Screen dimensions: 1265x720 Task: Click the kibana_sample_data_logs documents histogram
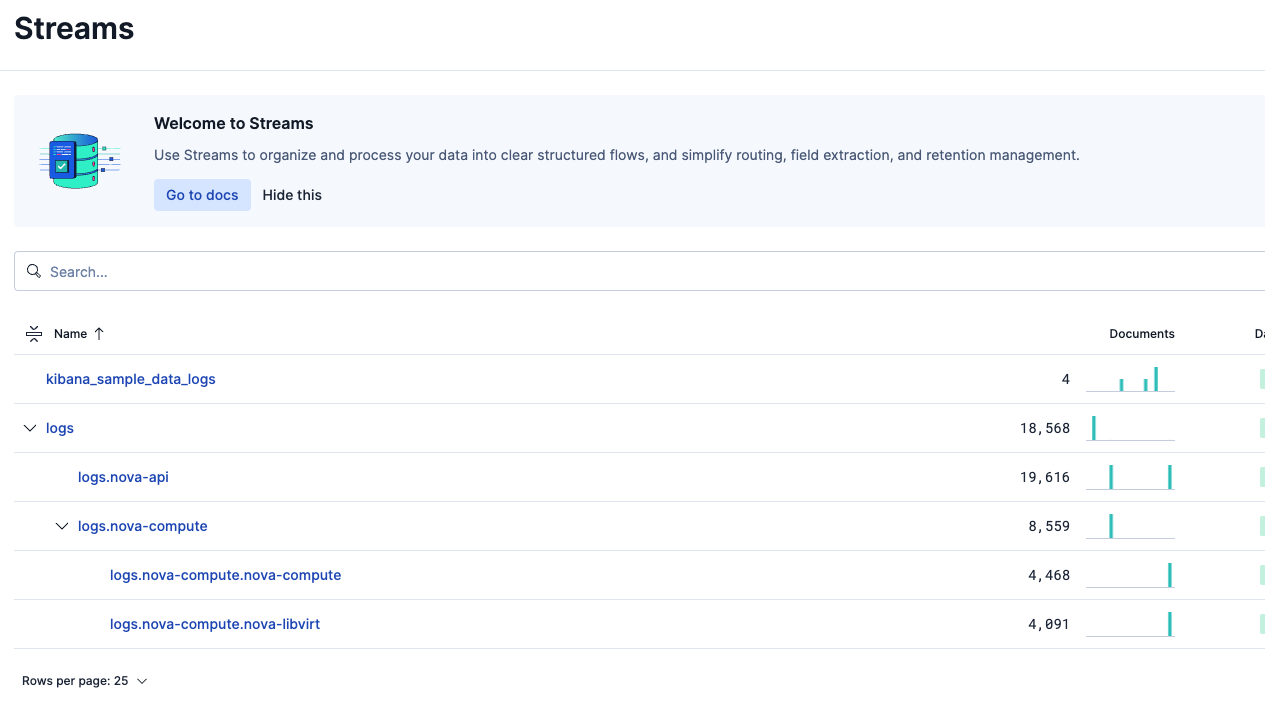click(x=1130, y=379)
